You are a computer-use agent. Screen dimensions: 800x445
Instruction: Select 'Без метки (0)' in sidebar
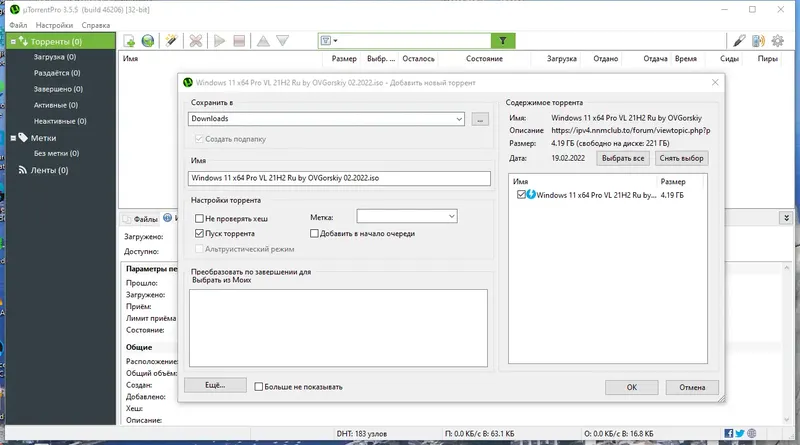pos(56,153)
